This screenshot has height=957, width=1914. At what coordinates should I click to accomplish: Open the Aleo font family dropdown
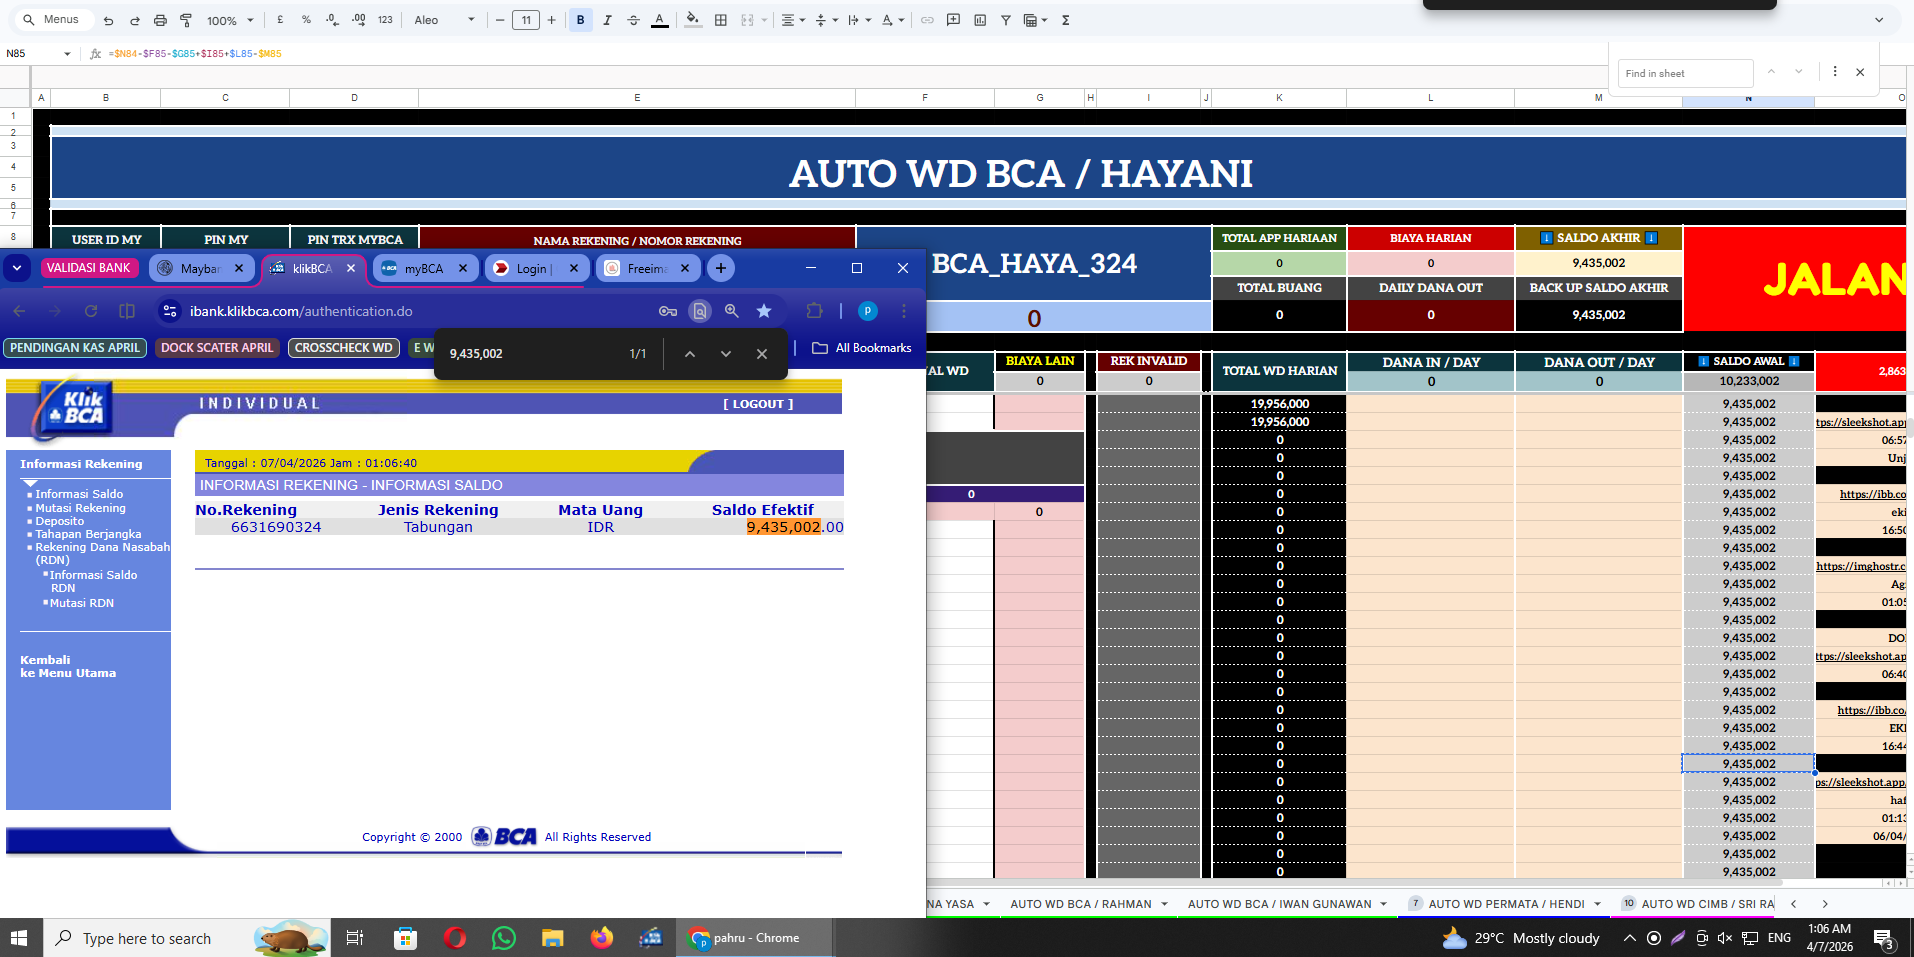(444, 20)
